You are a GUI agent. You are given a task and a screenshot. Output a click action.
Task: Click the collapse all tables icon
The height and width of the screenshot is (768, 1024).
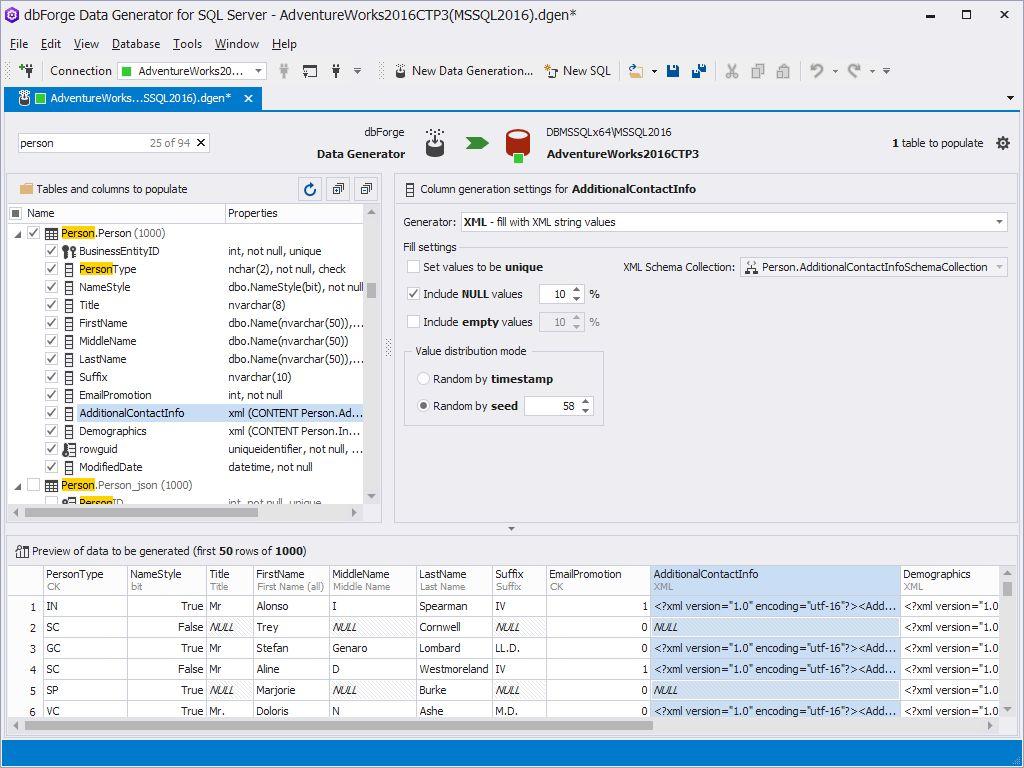point(366,189)
